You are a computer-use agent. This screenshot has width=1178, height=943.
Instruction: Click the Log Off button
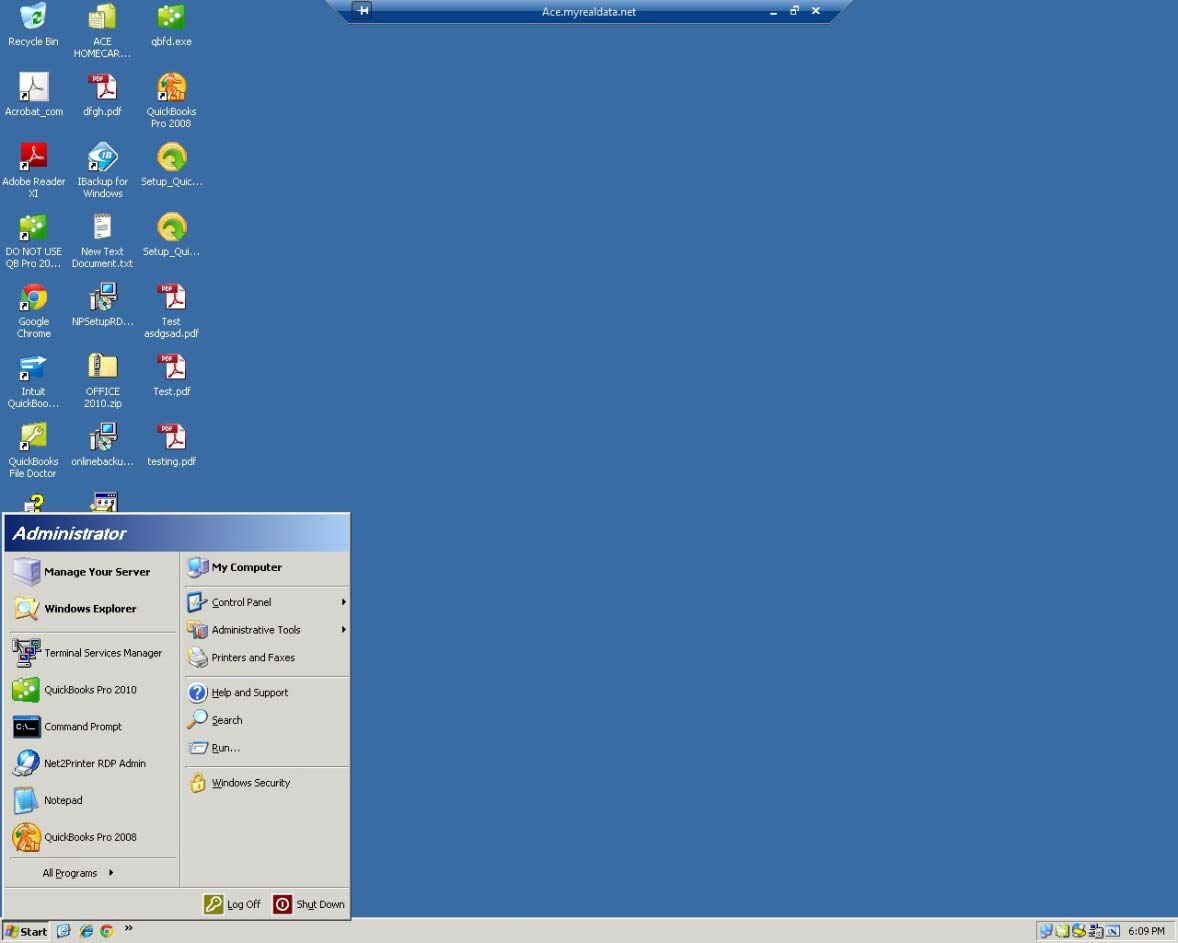(x=232, y=904)
